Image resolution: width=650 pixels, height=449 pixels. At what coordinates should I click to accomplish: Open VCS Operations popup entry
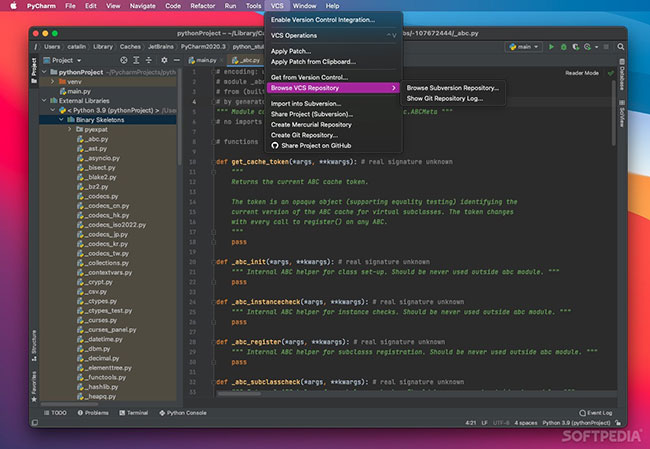click(333, 35)
